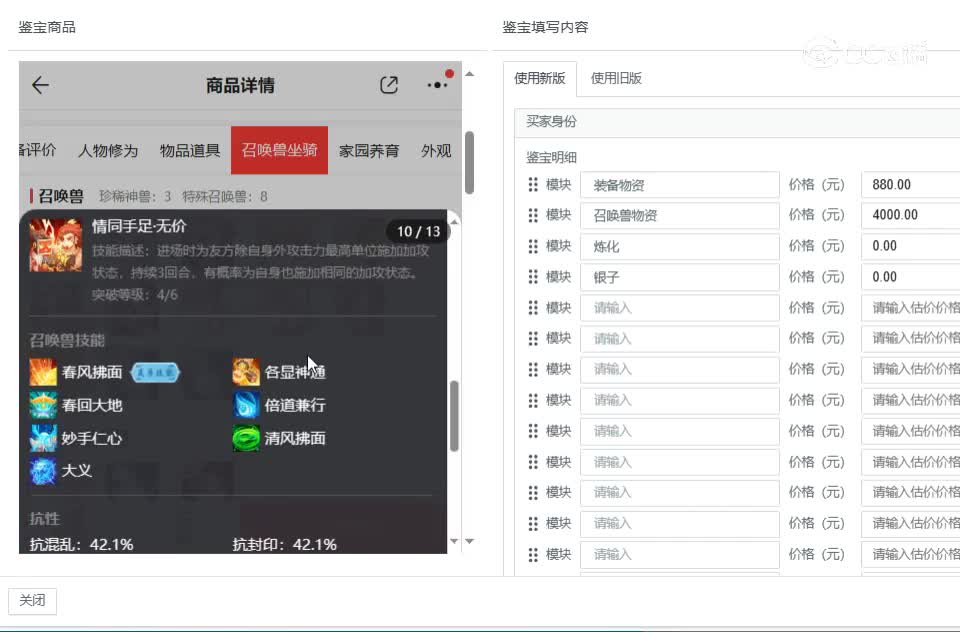Click the 关闭 button
The height and width of the screenshot is (632, 960).
pos(33,600)
